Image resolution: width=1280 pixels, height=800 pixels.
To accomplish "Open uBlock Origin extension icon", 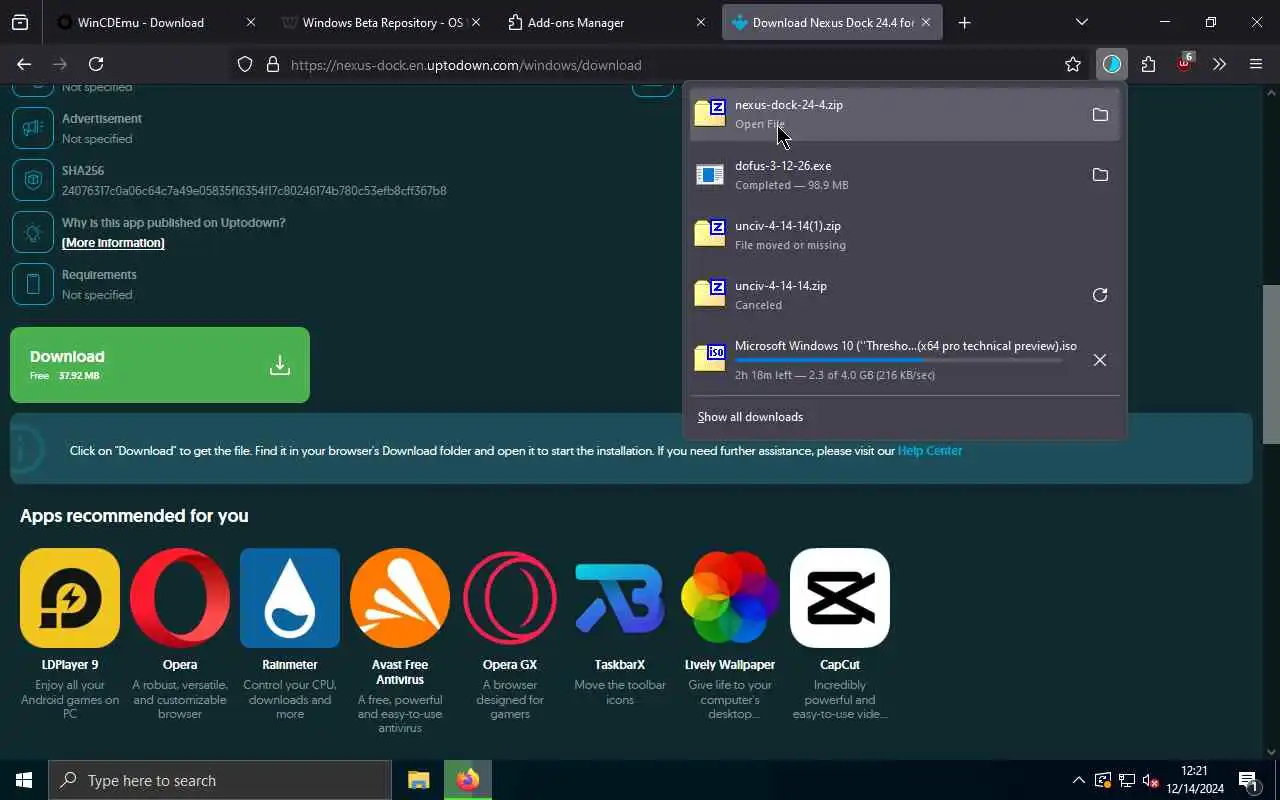I will [1184, 64].
